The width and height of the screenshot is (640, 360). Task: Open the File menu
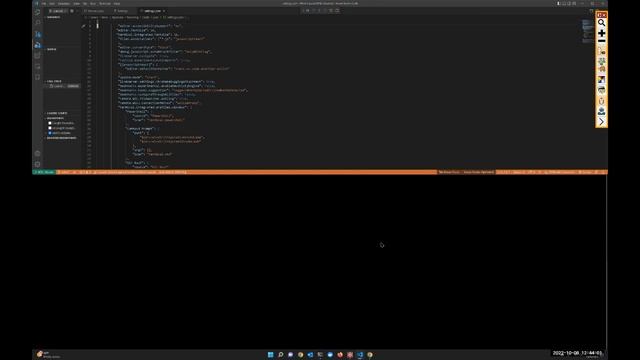click(44, 4)
